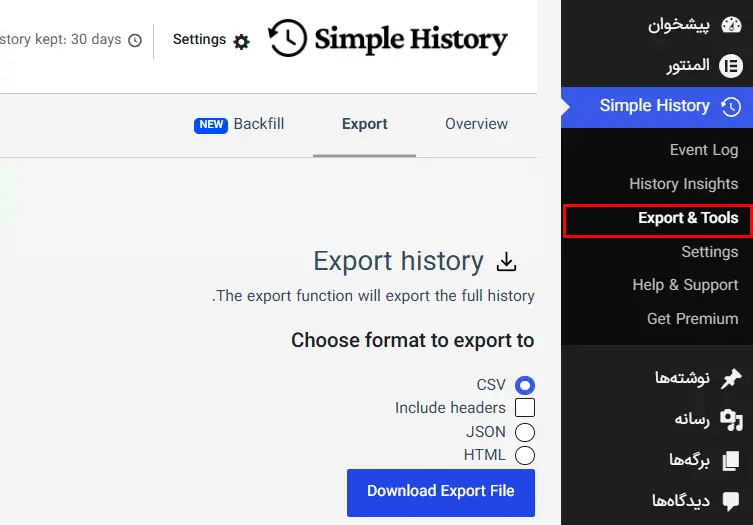Click 'The export function will export' description

(373, 296)
